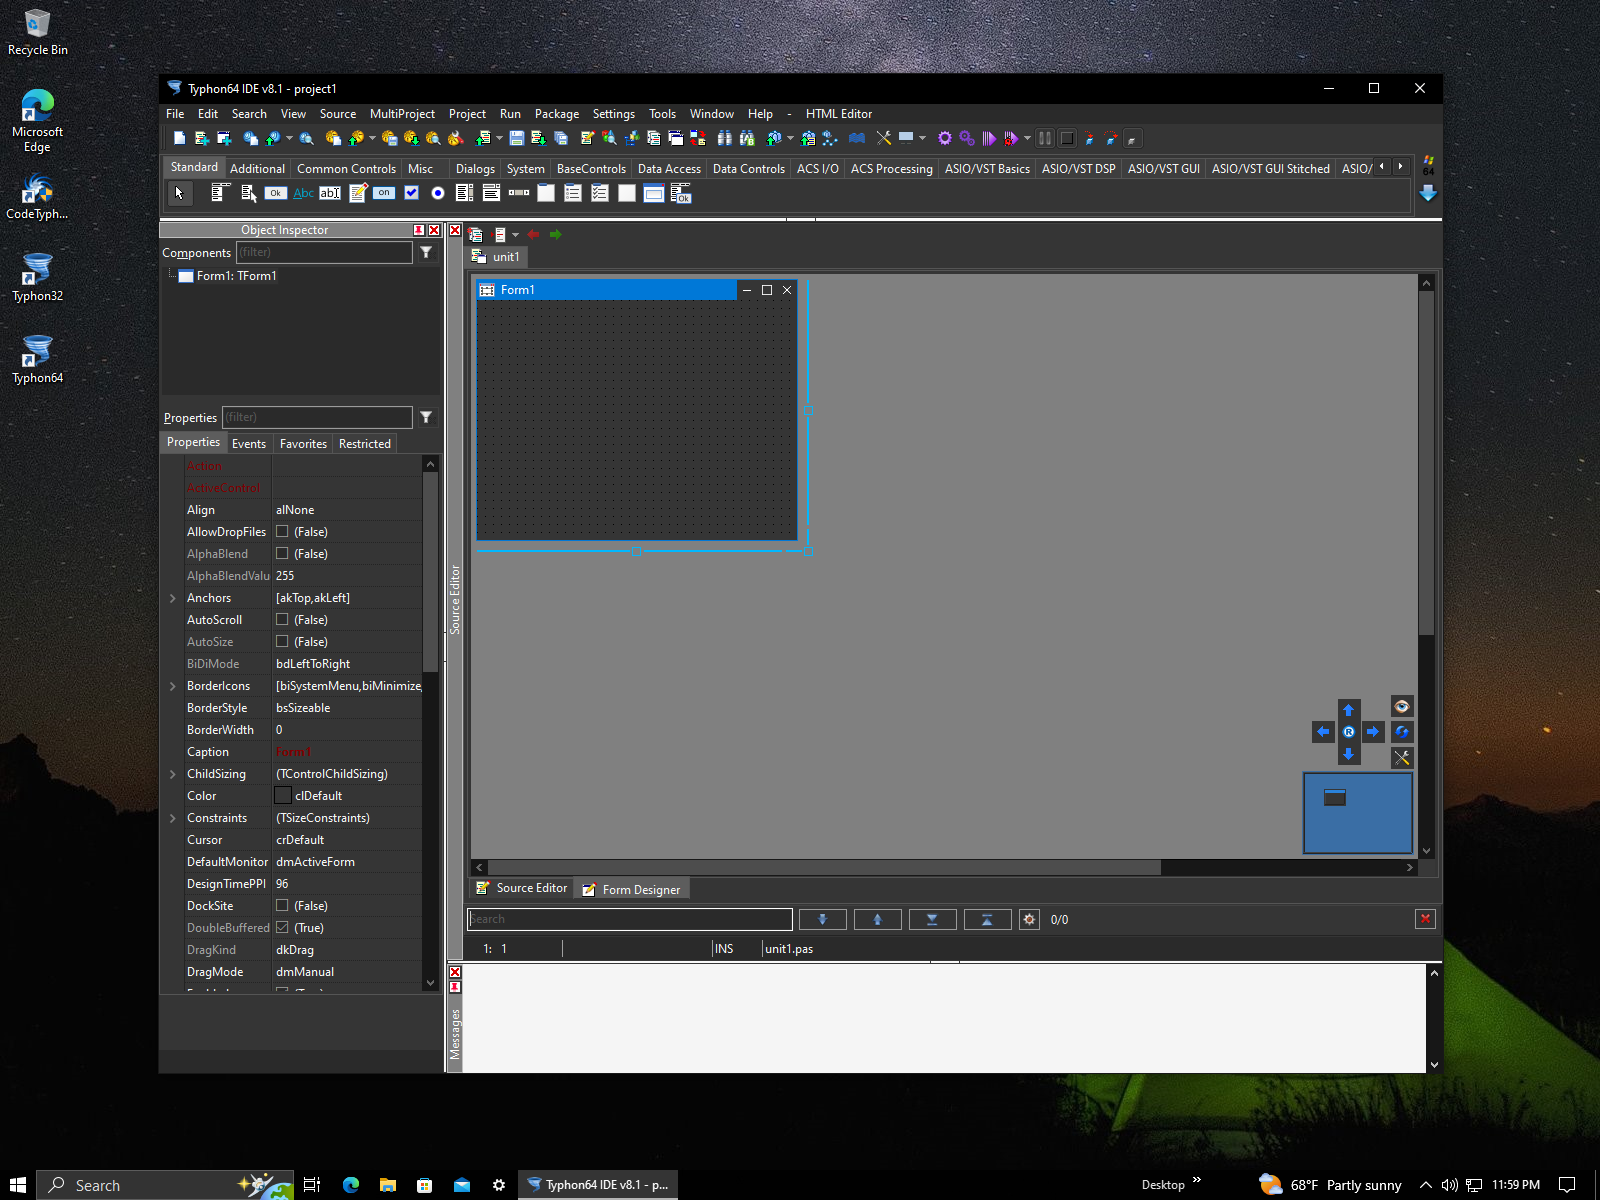The image size is (1600, 1200).
Task: Toggle the DockSite property checkbox
Action: tap(282, 906)
